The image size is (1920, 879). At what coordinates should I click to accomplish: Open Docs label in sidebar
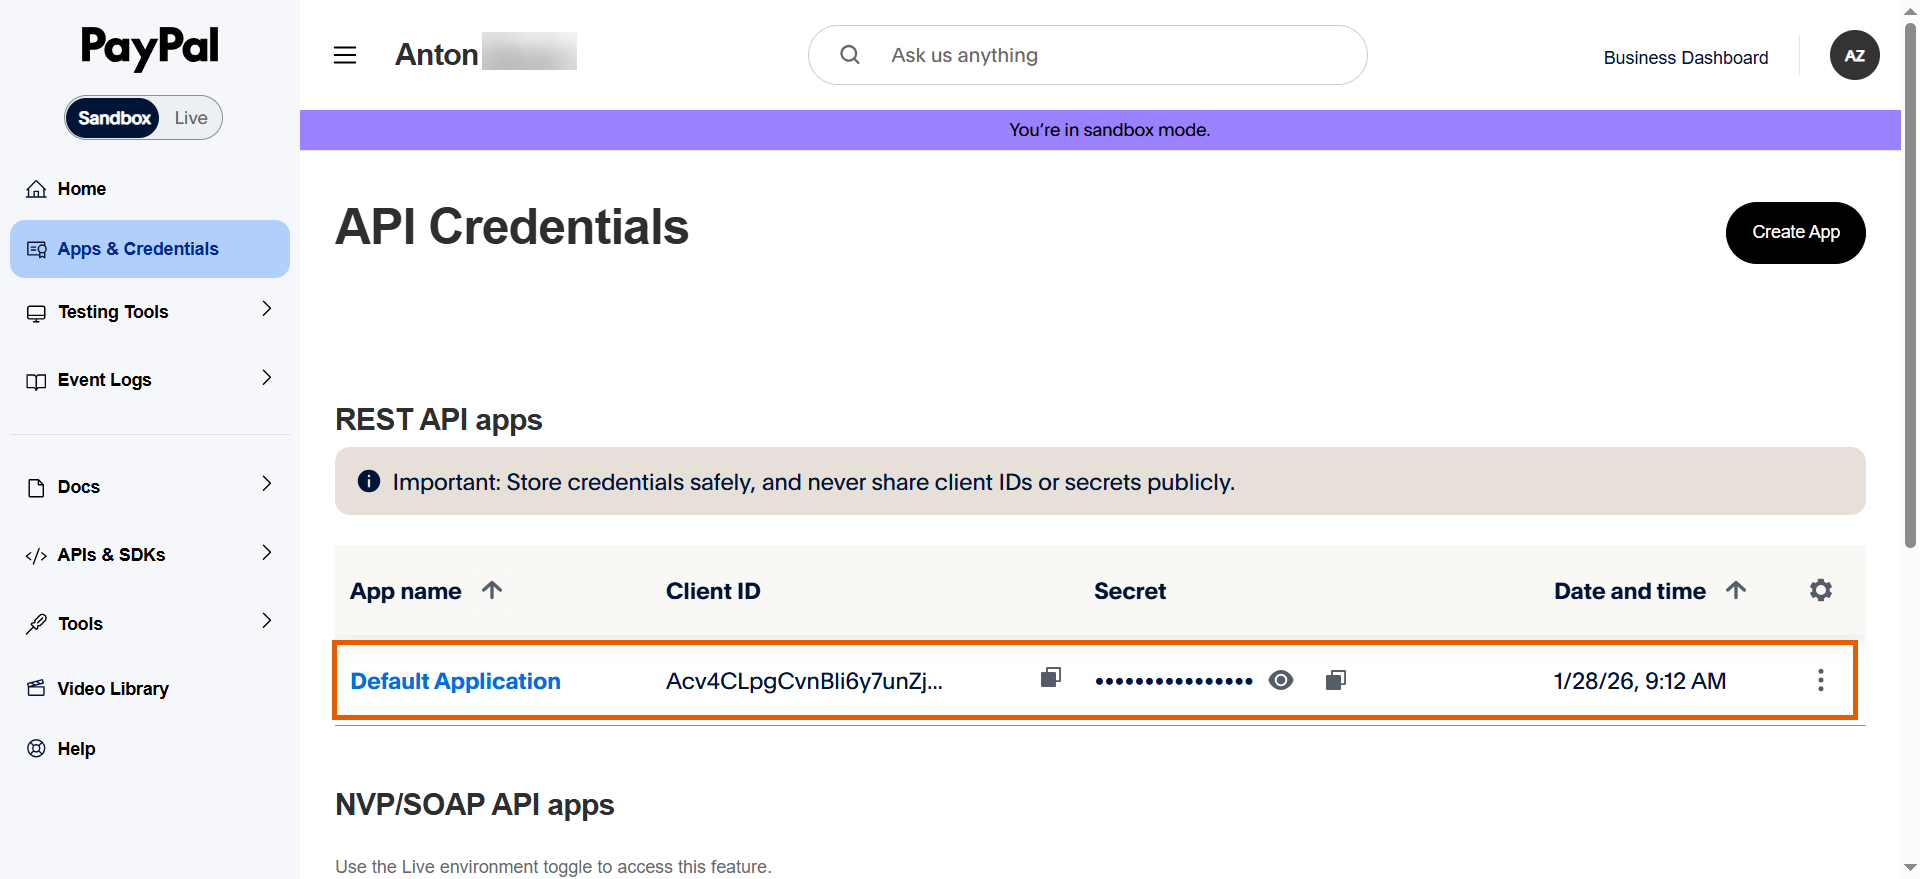pyautogui.click(x=79, y=487)
